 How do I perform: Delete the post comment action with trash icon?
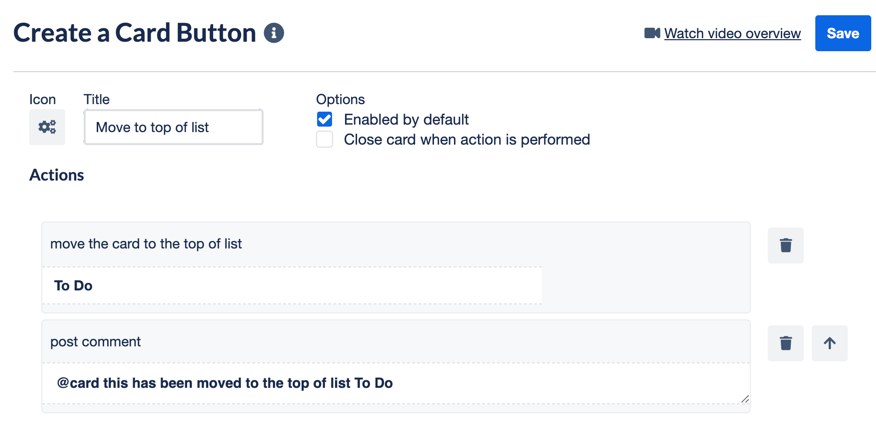(x=785, y=343)
